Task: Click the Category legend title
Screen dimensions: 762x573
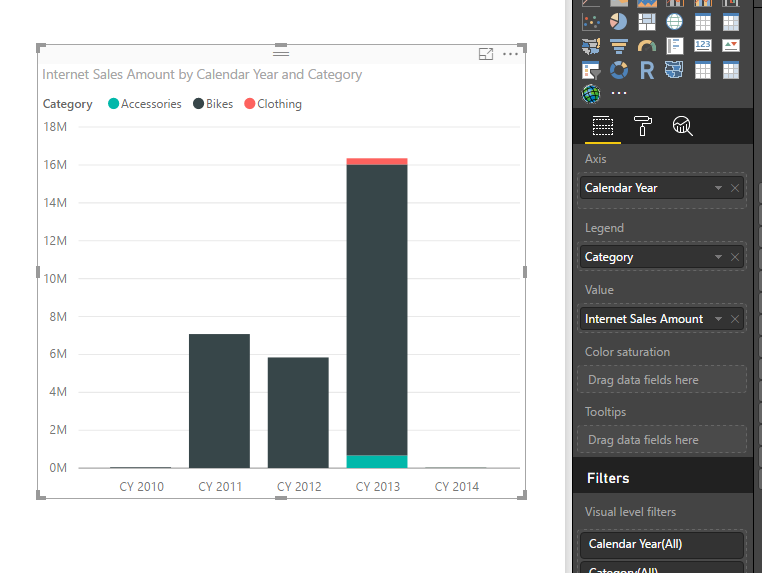Action: pos(68,104)
